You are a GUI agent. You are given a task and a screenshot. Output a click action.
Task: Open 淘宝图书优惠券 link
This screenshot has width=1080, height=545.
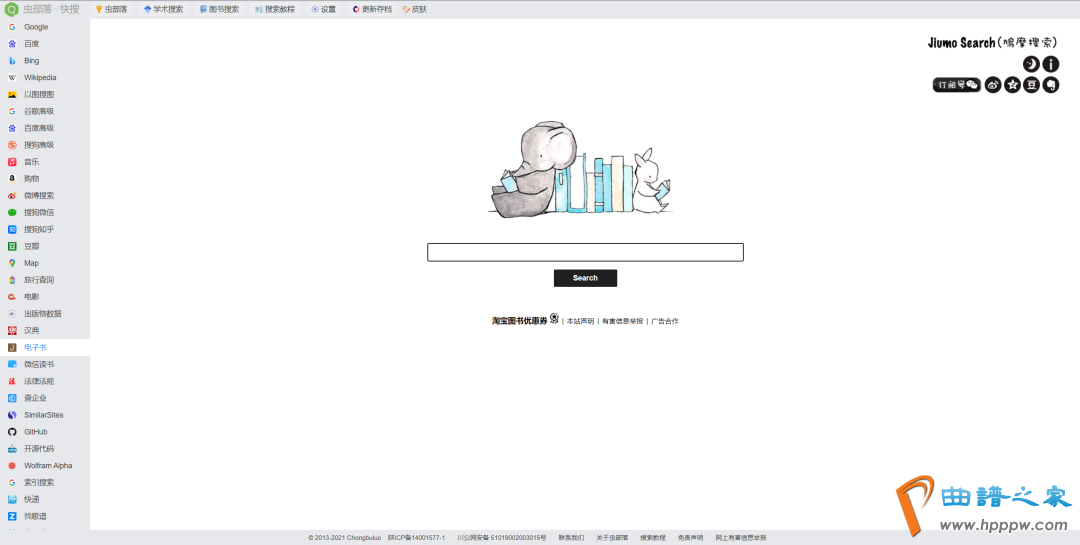pyautogui.click(x=519, y=321)
